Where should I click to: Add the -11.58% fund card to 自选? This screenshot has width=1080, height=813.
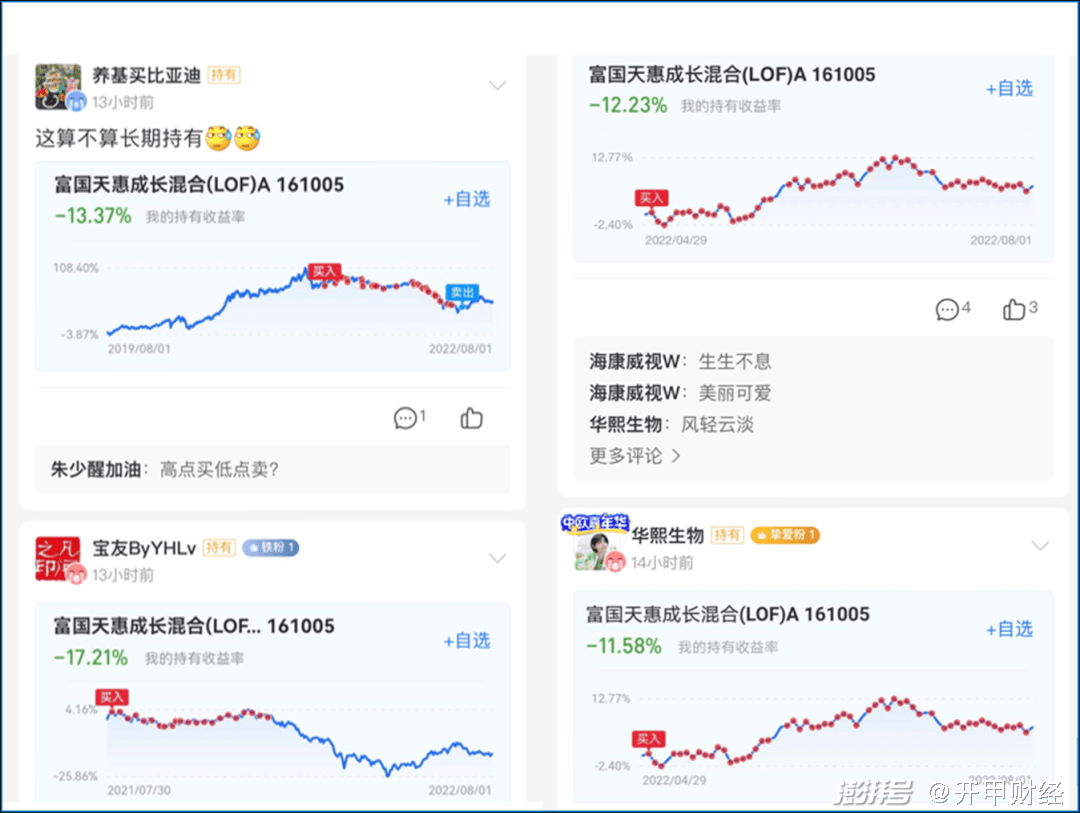1009,629
